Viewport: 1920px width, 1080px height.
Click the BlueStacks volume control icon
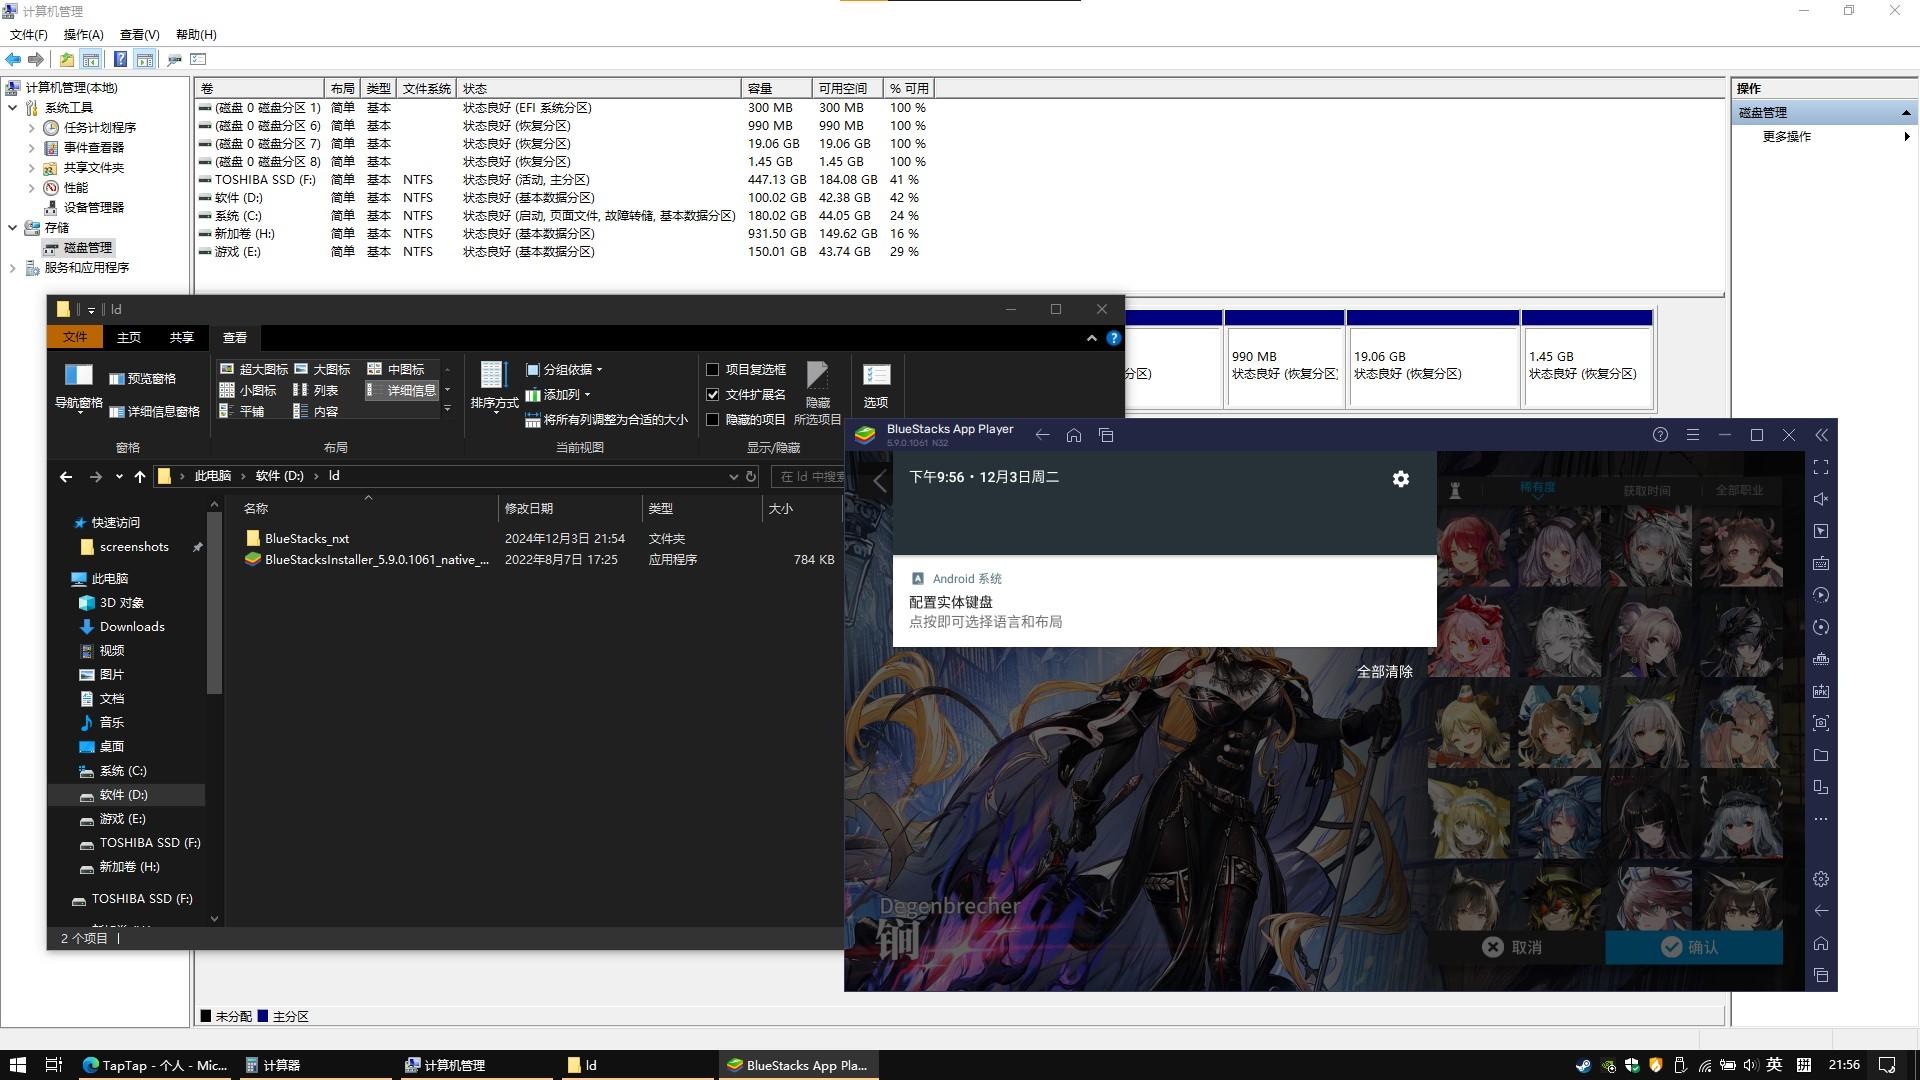tap(1821, 498)
